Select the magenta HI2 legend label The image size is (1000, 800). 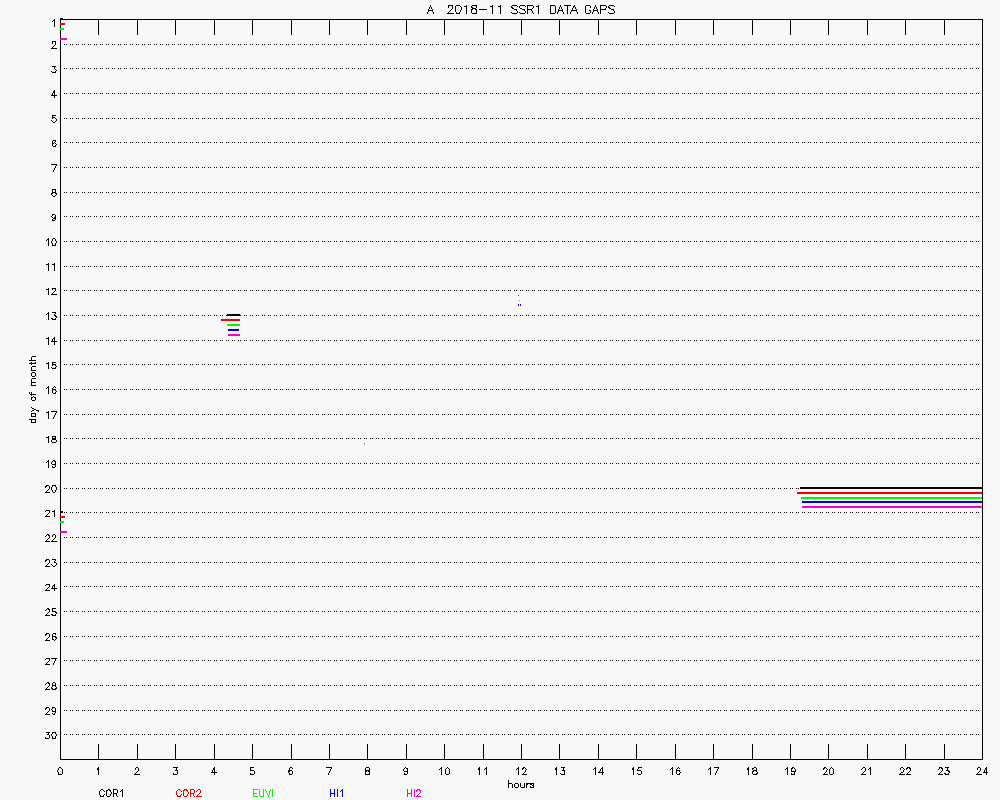tap(414, 793)
